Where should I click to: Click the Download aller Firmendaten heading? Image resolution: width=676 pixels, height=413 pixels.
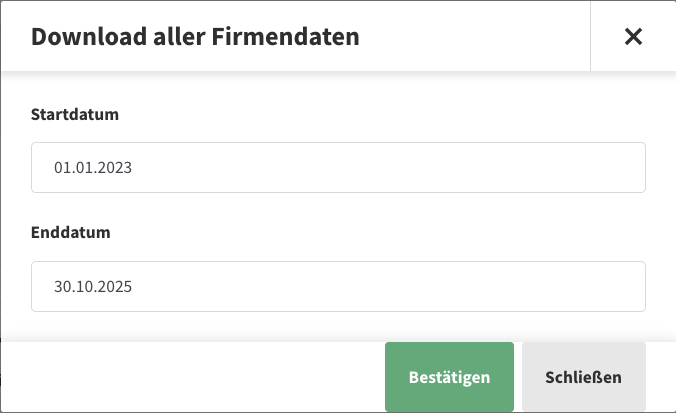(x=195, y=38)
